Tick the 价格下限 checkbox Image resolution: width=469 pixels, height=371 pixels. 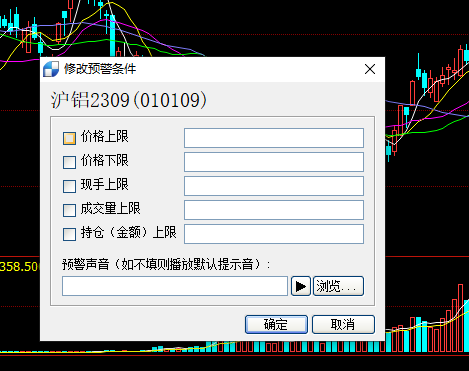(x=69, y=162)
